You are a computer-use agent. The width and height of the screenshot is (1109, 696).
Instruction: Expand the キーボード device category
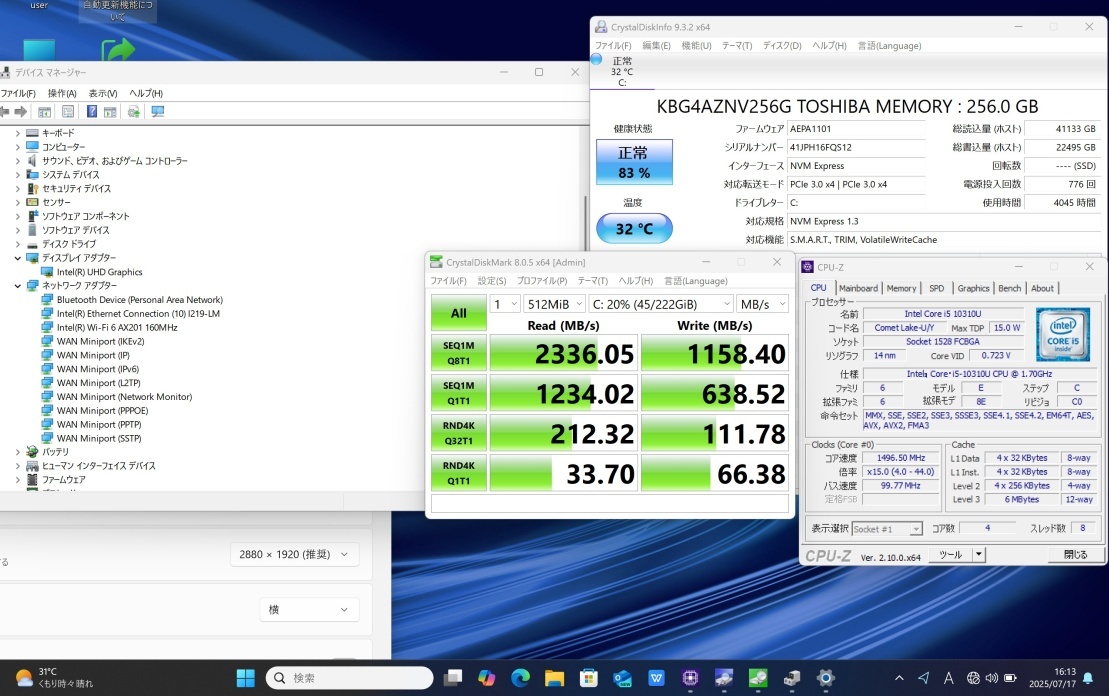click(18, 133)
